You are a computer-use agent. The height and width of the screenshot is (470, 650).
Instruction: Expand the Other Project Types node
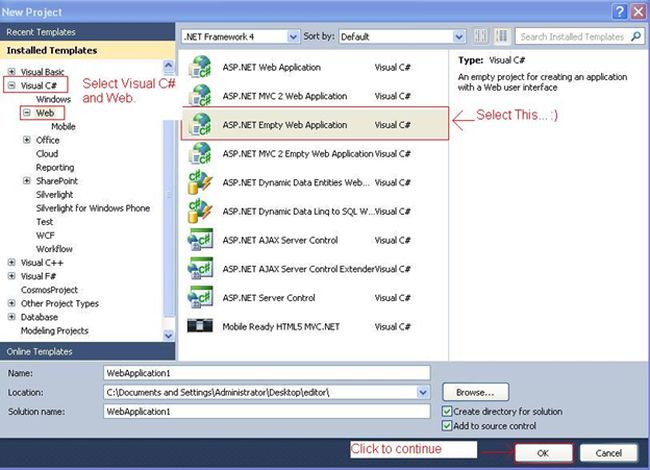click(12, 303)
